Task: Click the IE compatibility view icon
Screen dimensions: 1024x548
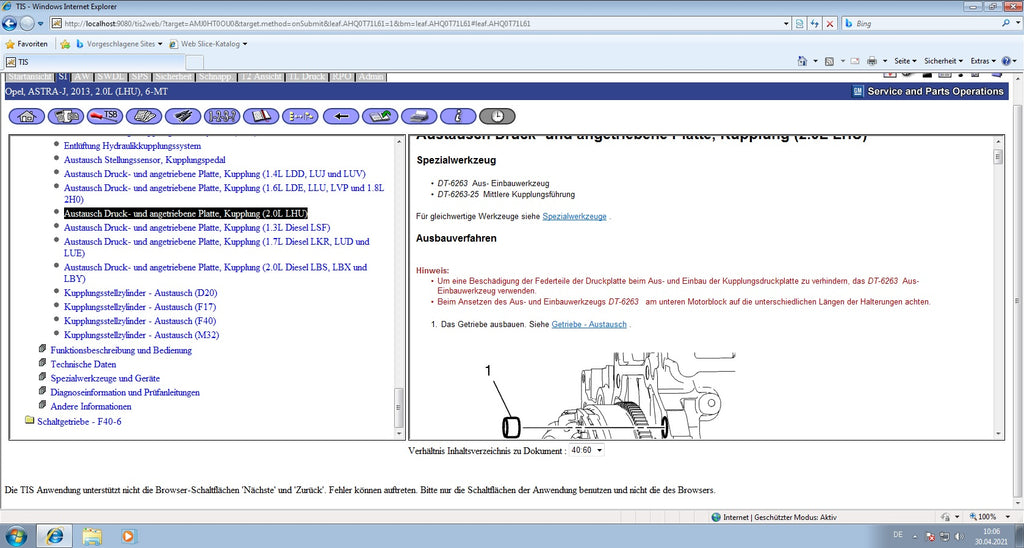Action: tap(800, 24)
